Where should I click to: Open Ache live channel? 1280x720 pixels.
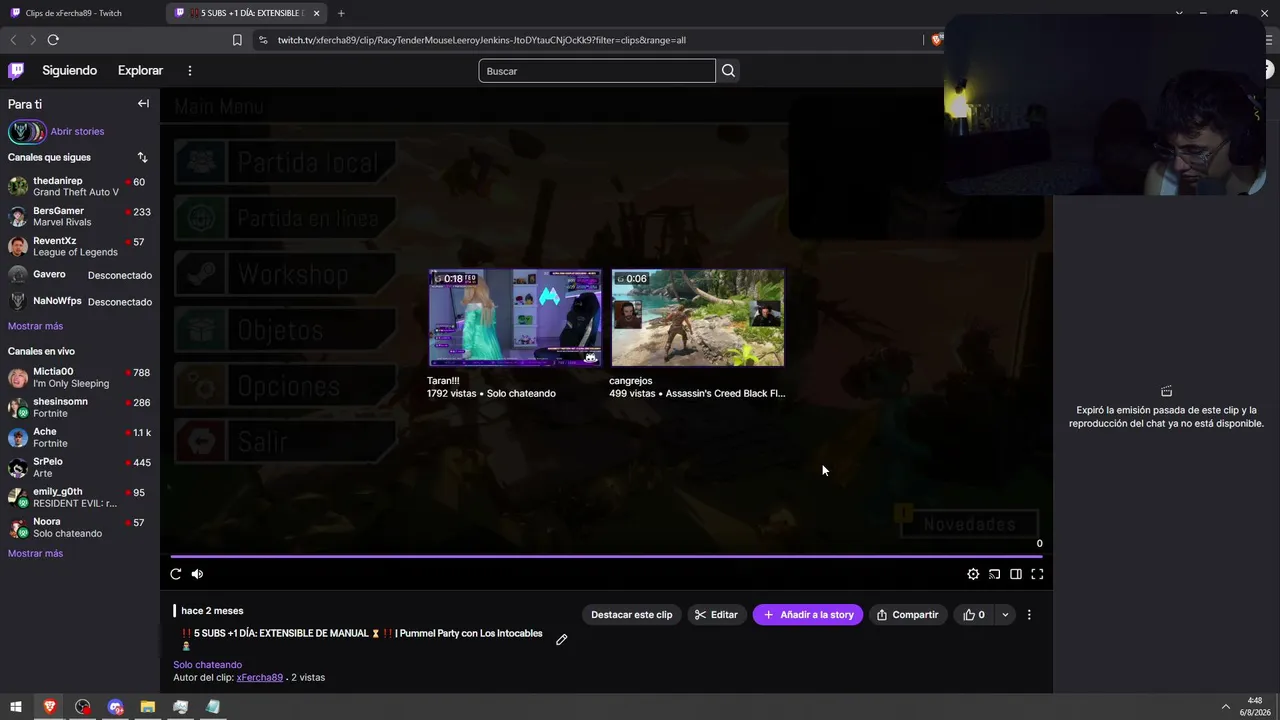click(x=80, y=437)
